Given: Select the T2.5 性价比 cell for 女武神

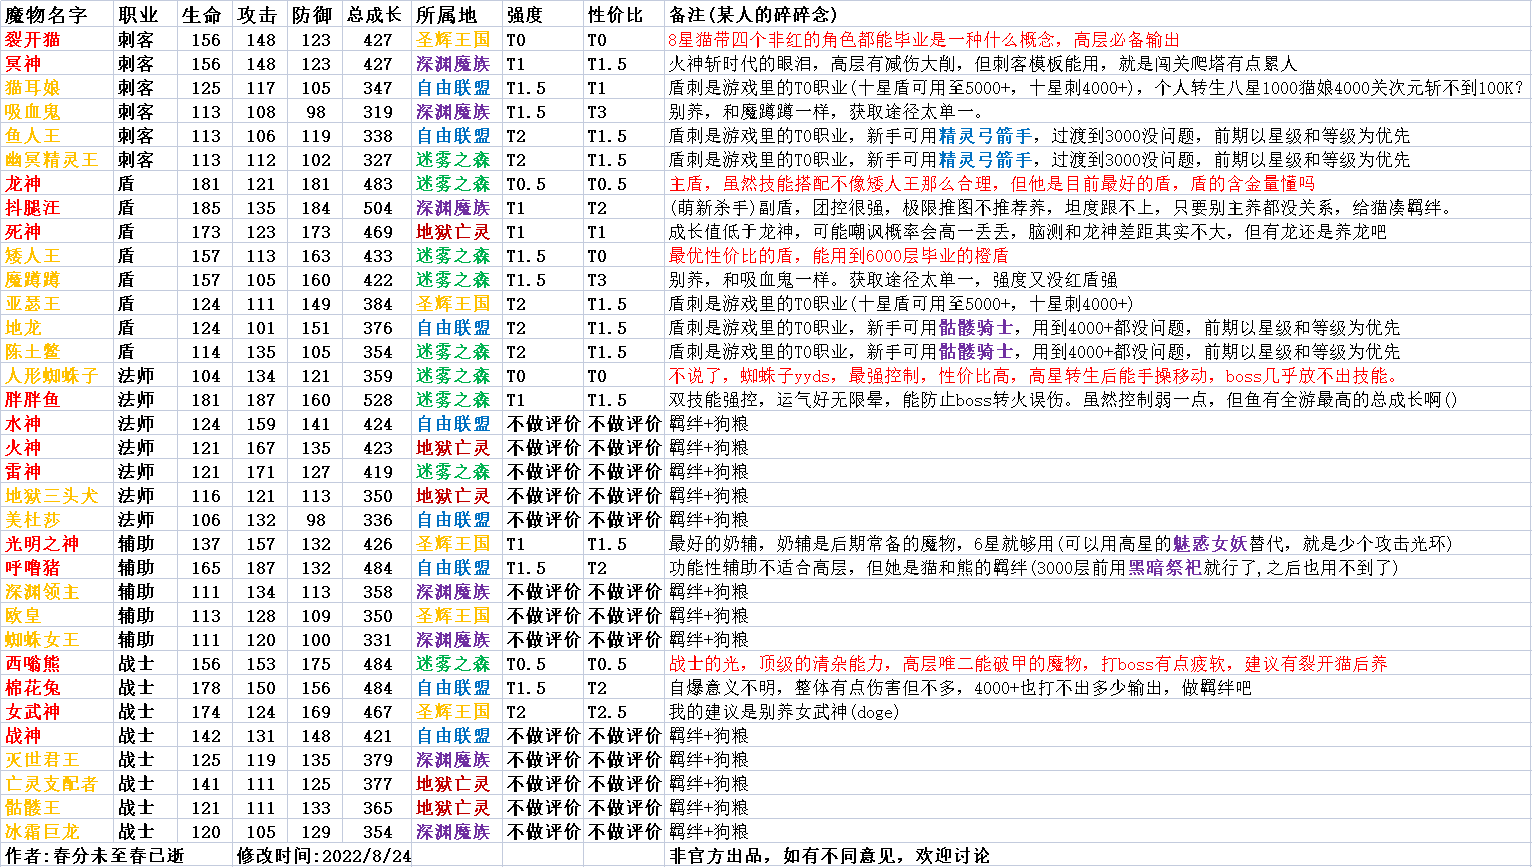Looking at the screenshot, I should coord(608,712).
